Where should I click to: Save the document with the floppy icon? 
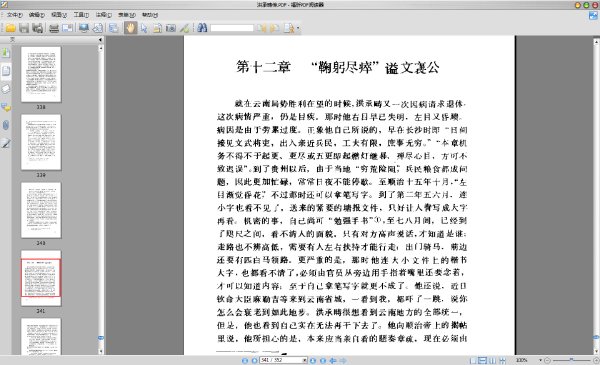tap(24, 28)
